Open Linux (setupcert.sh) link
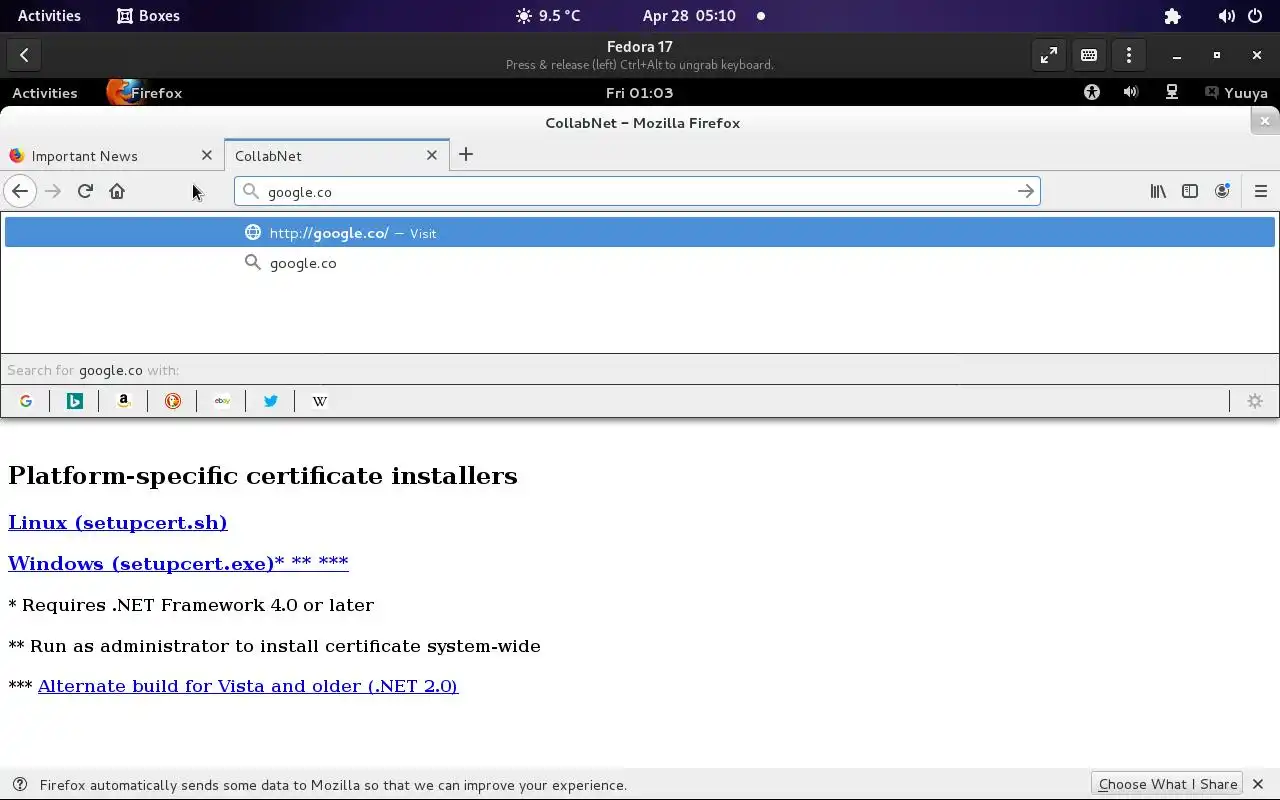 point(118,523)
